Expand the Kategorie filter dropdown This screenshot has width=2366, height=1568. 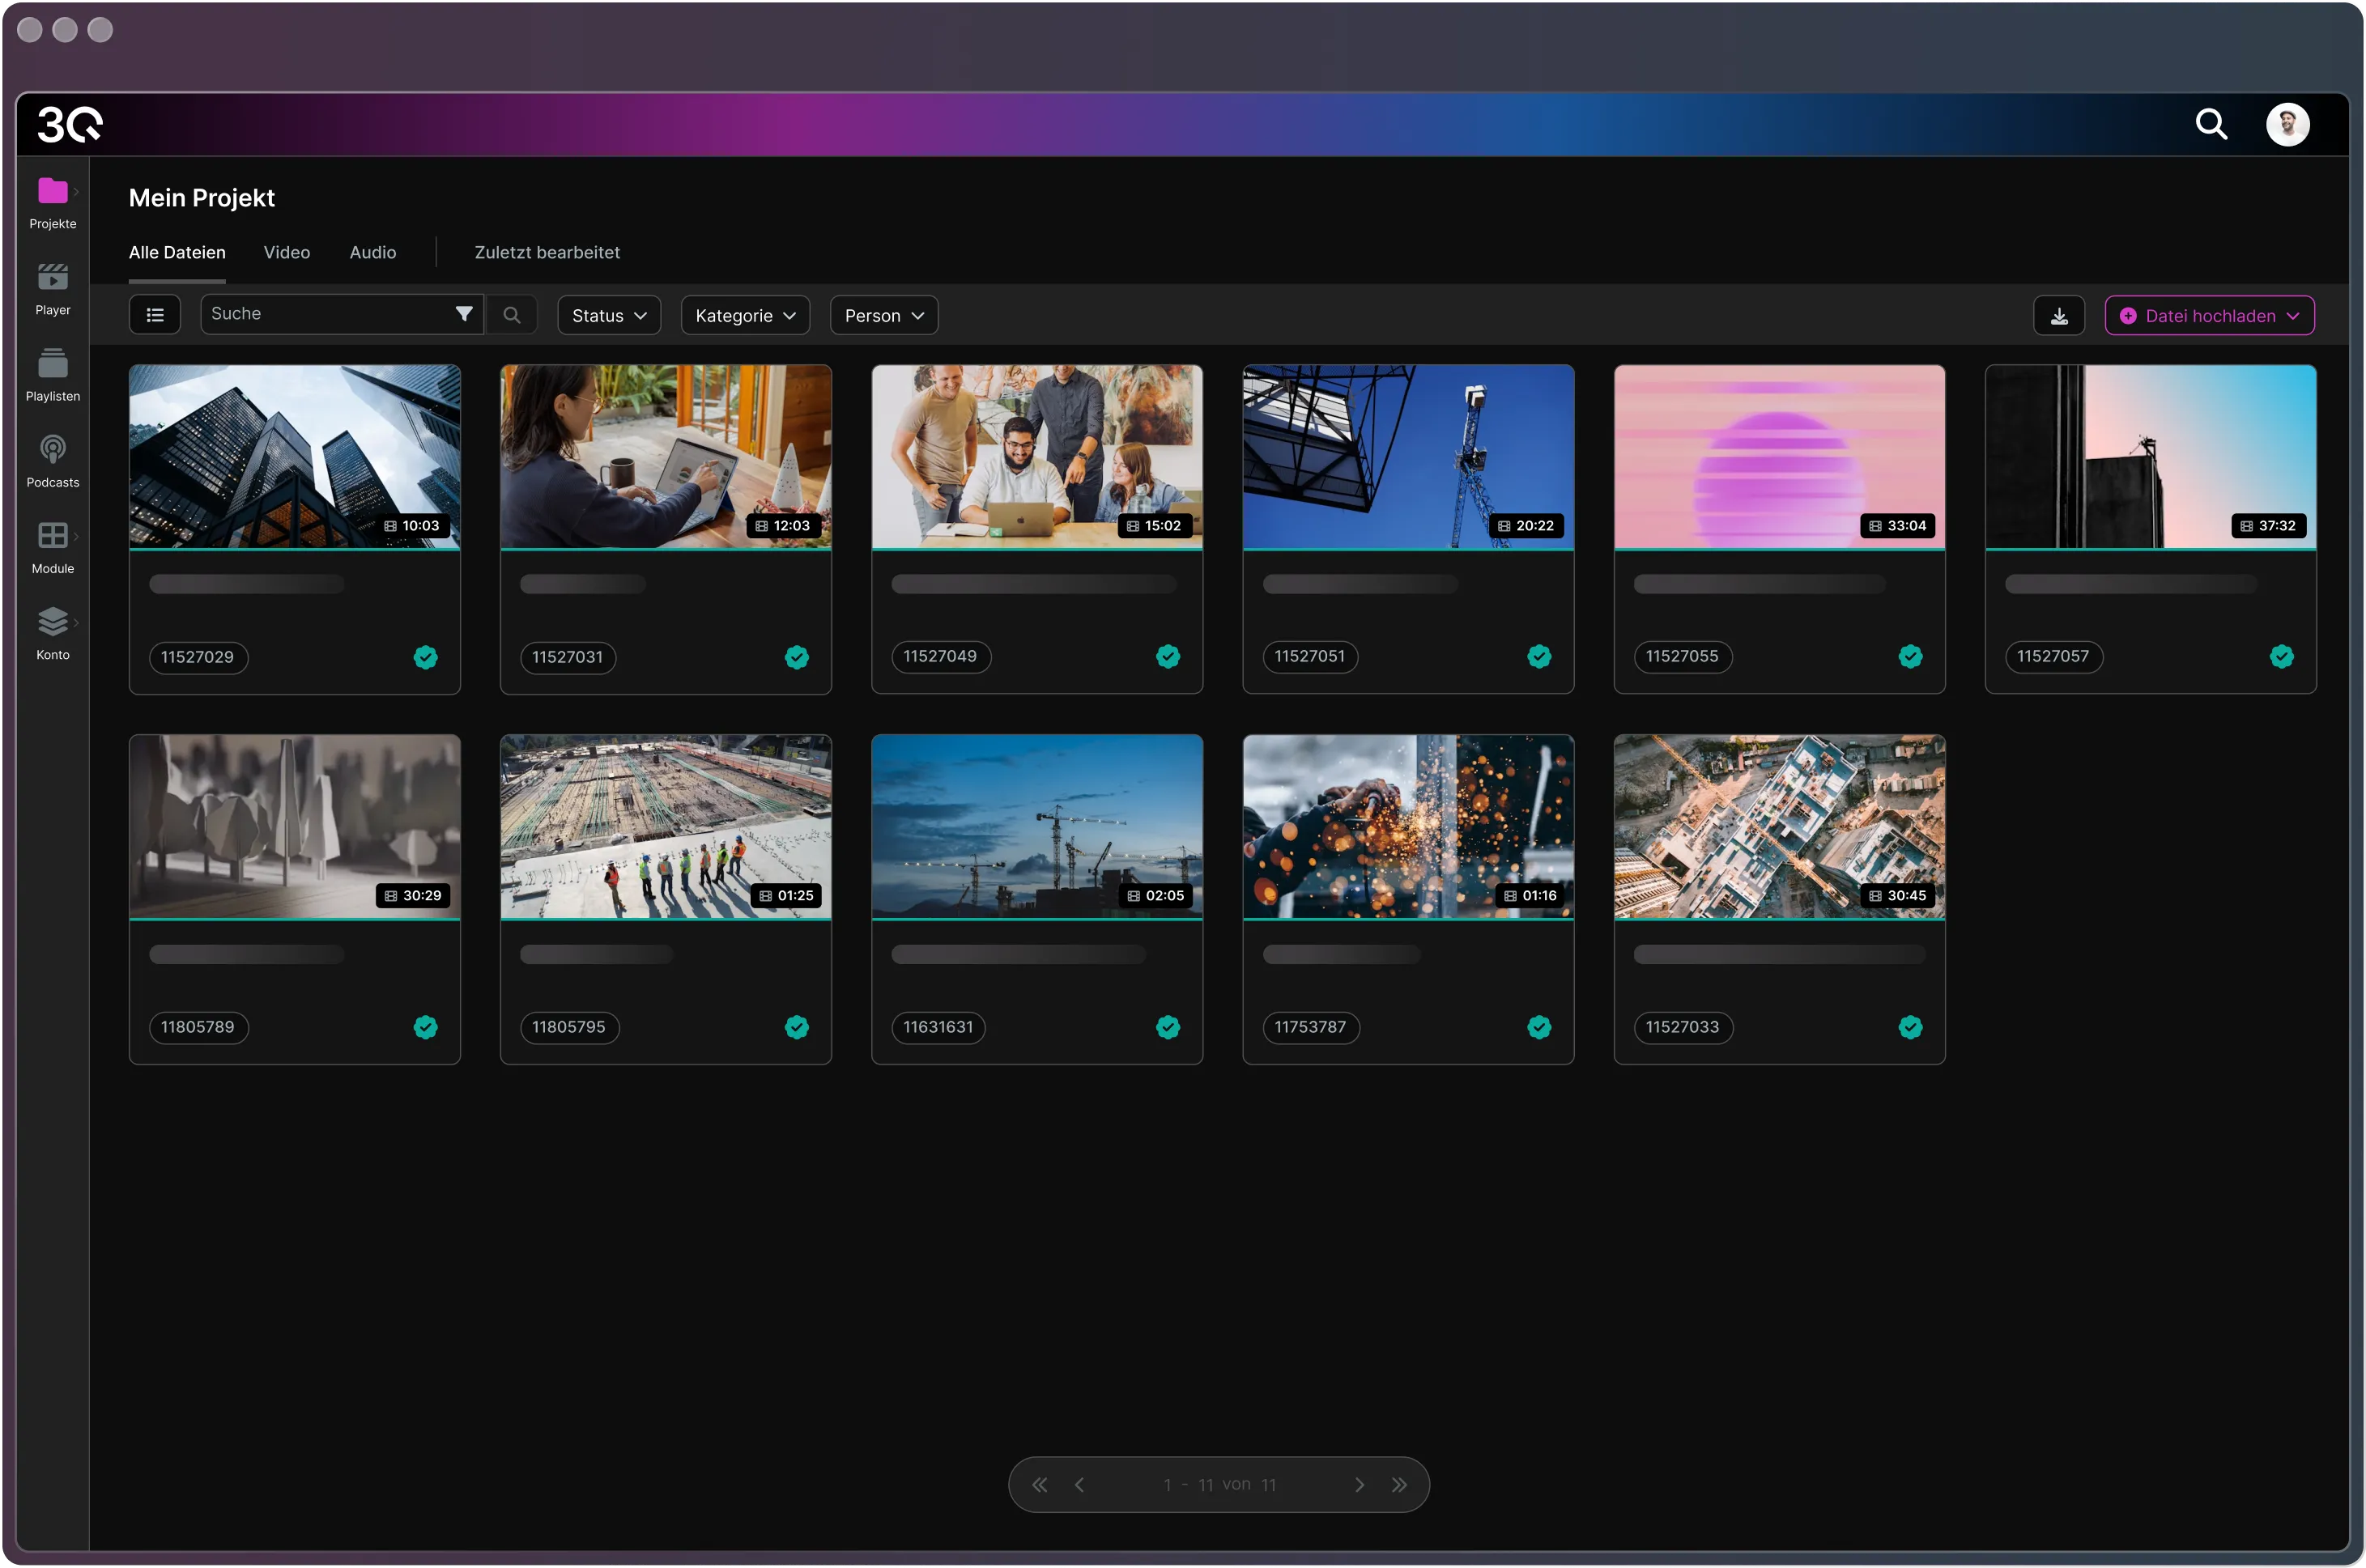(x=744, y=316)
